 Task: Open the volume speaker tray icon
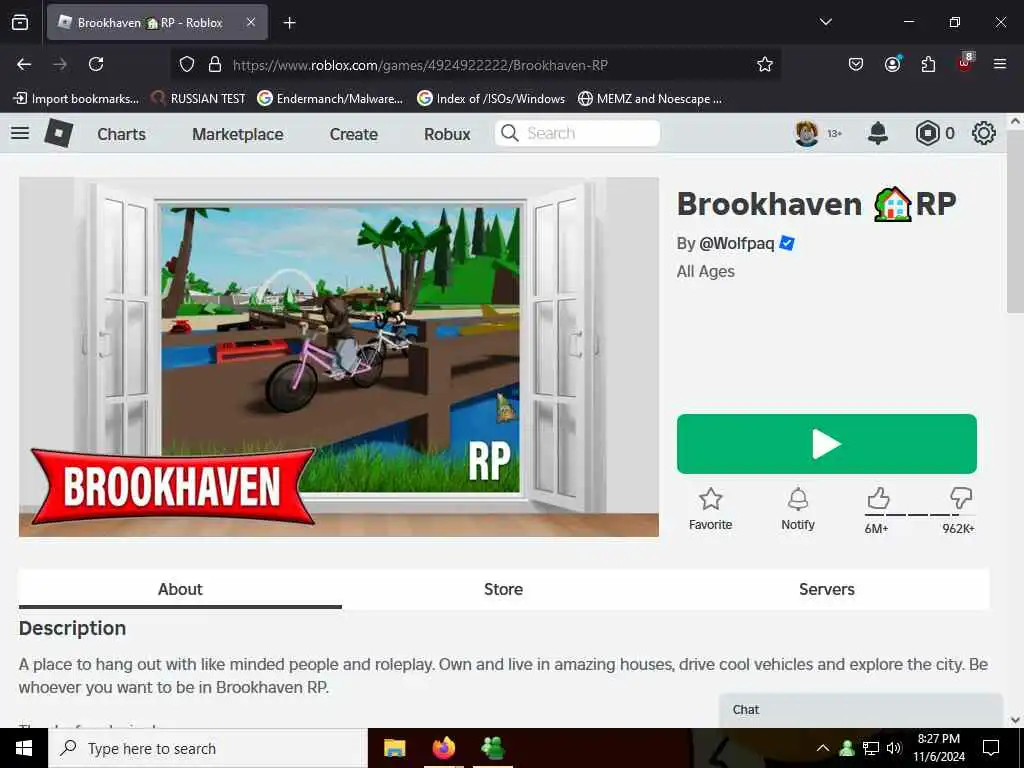pos(894,748)
